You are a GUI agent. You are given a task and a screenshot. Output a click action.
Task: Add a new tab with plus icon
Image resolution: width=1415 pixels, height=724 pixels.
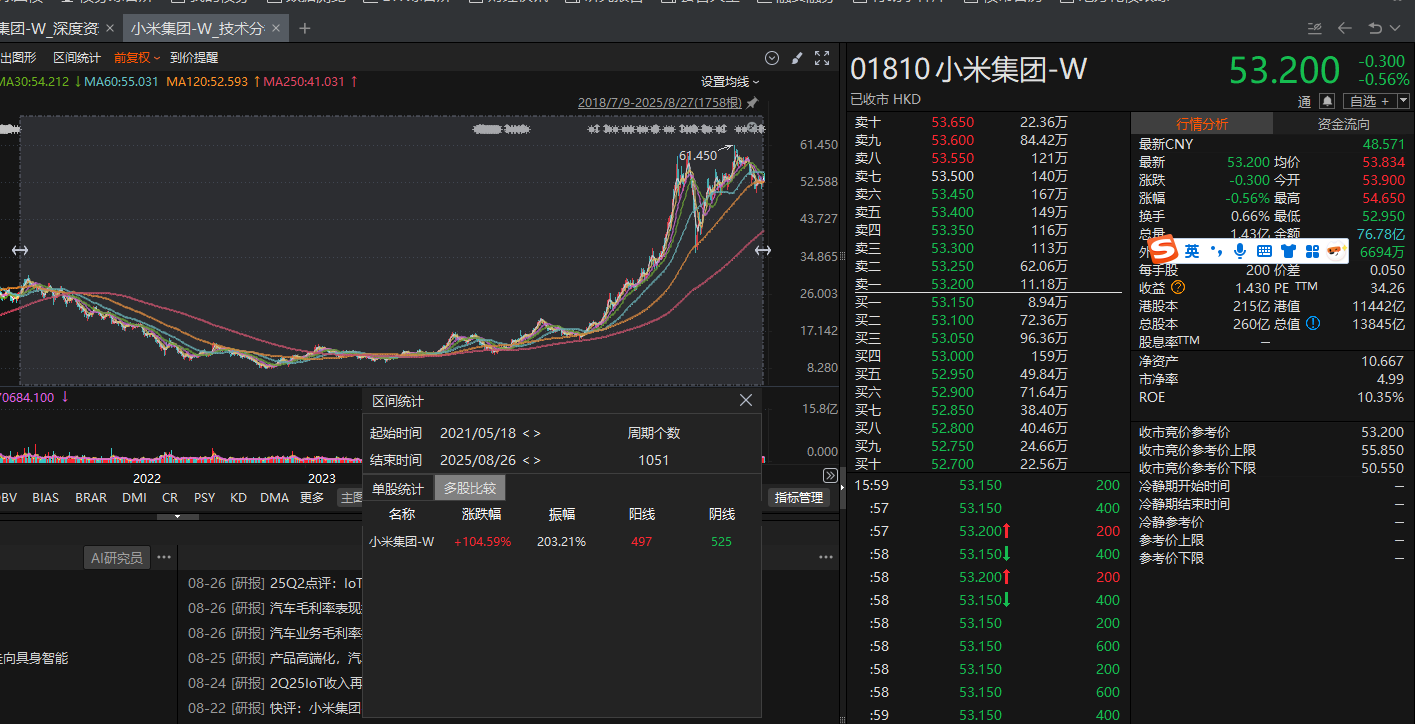point(305,28)
